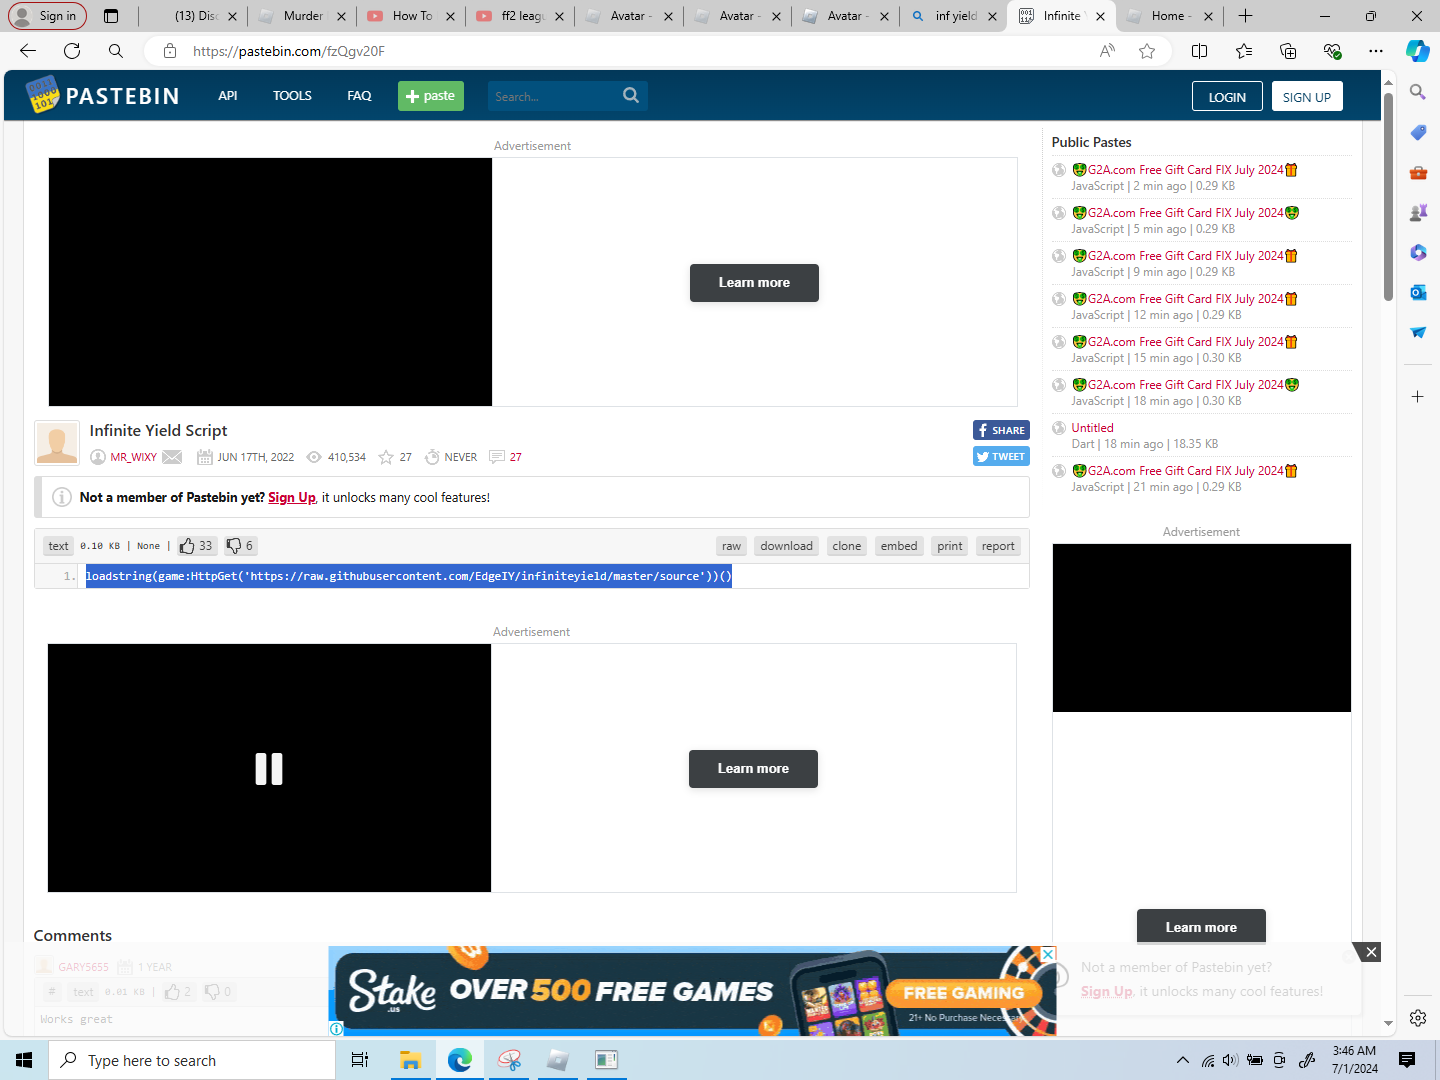Click the thumbs-up like icon showing 33
This screenshot has width=1440, height=1080.
coord(187,546)
